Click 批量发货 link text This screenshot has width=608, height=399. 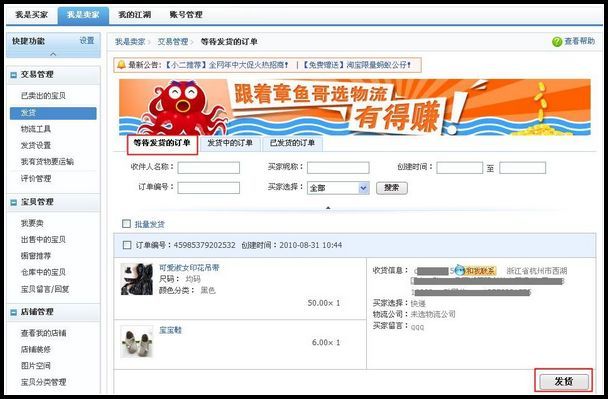(x=150, y=224)
